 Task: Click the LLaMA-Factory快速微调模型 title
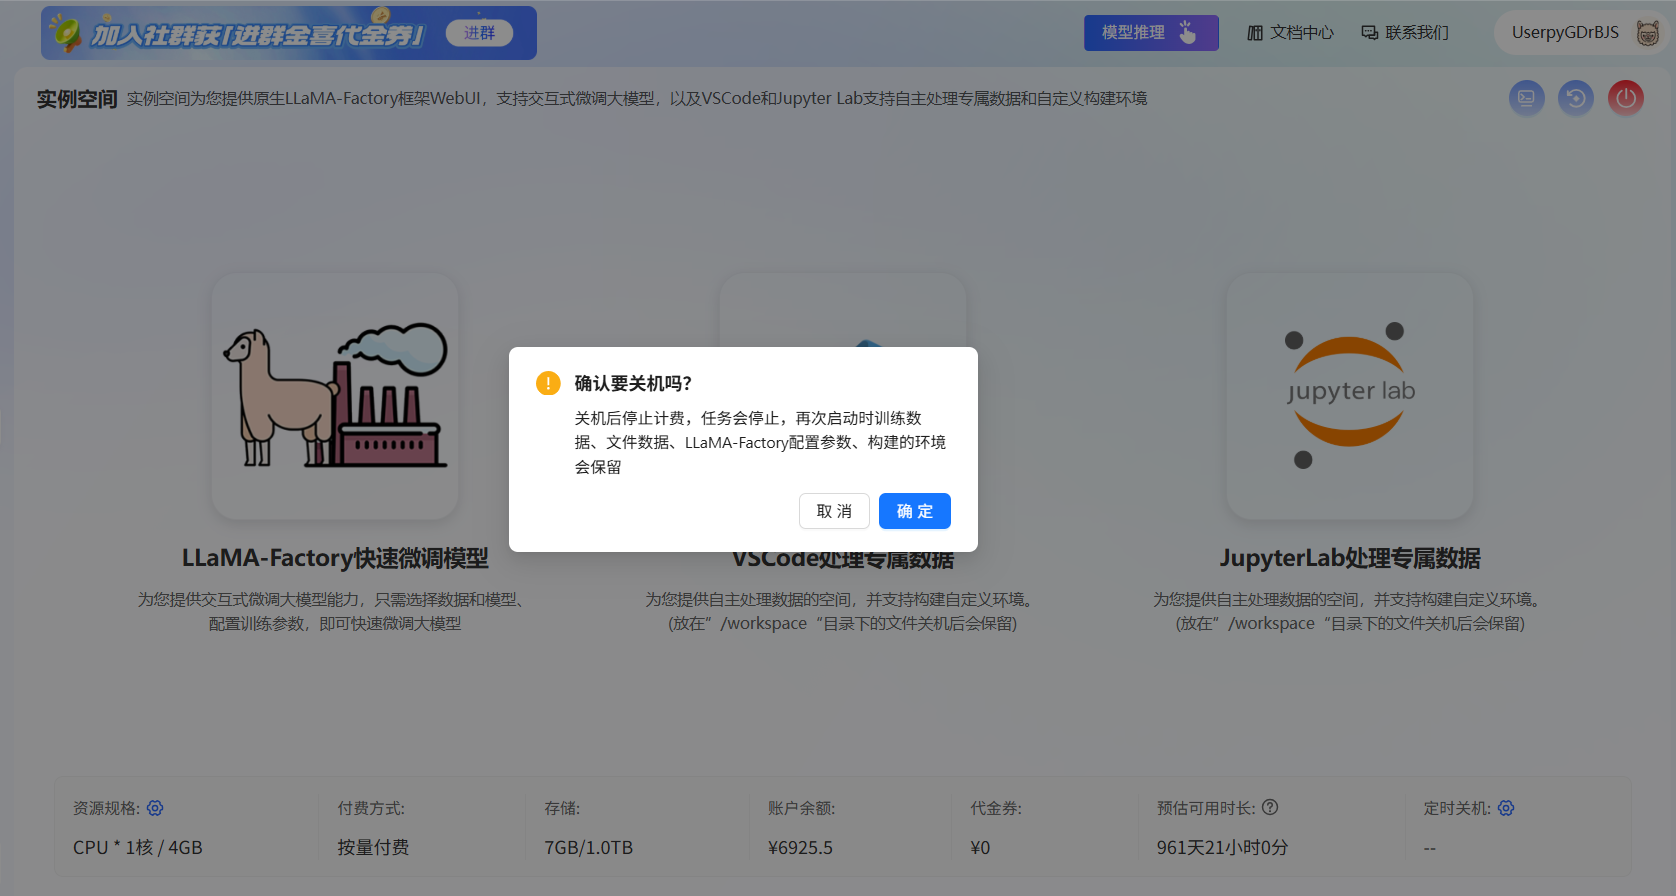(335, 558)
